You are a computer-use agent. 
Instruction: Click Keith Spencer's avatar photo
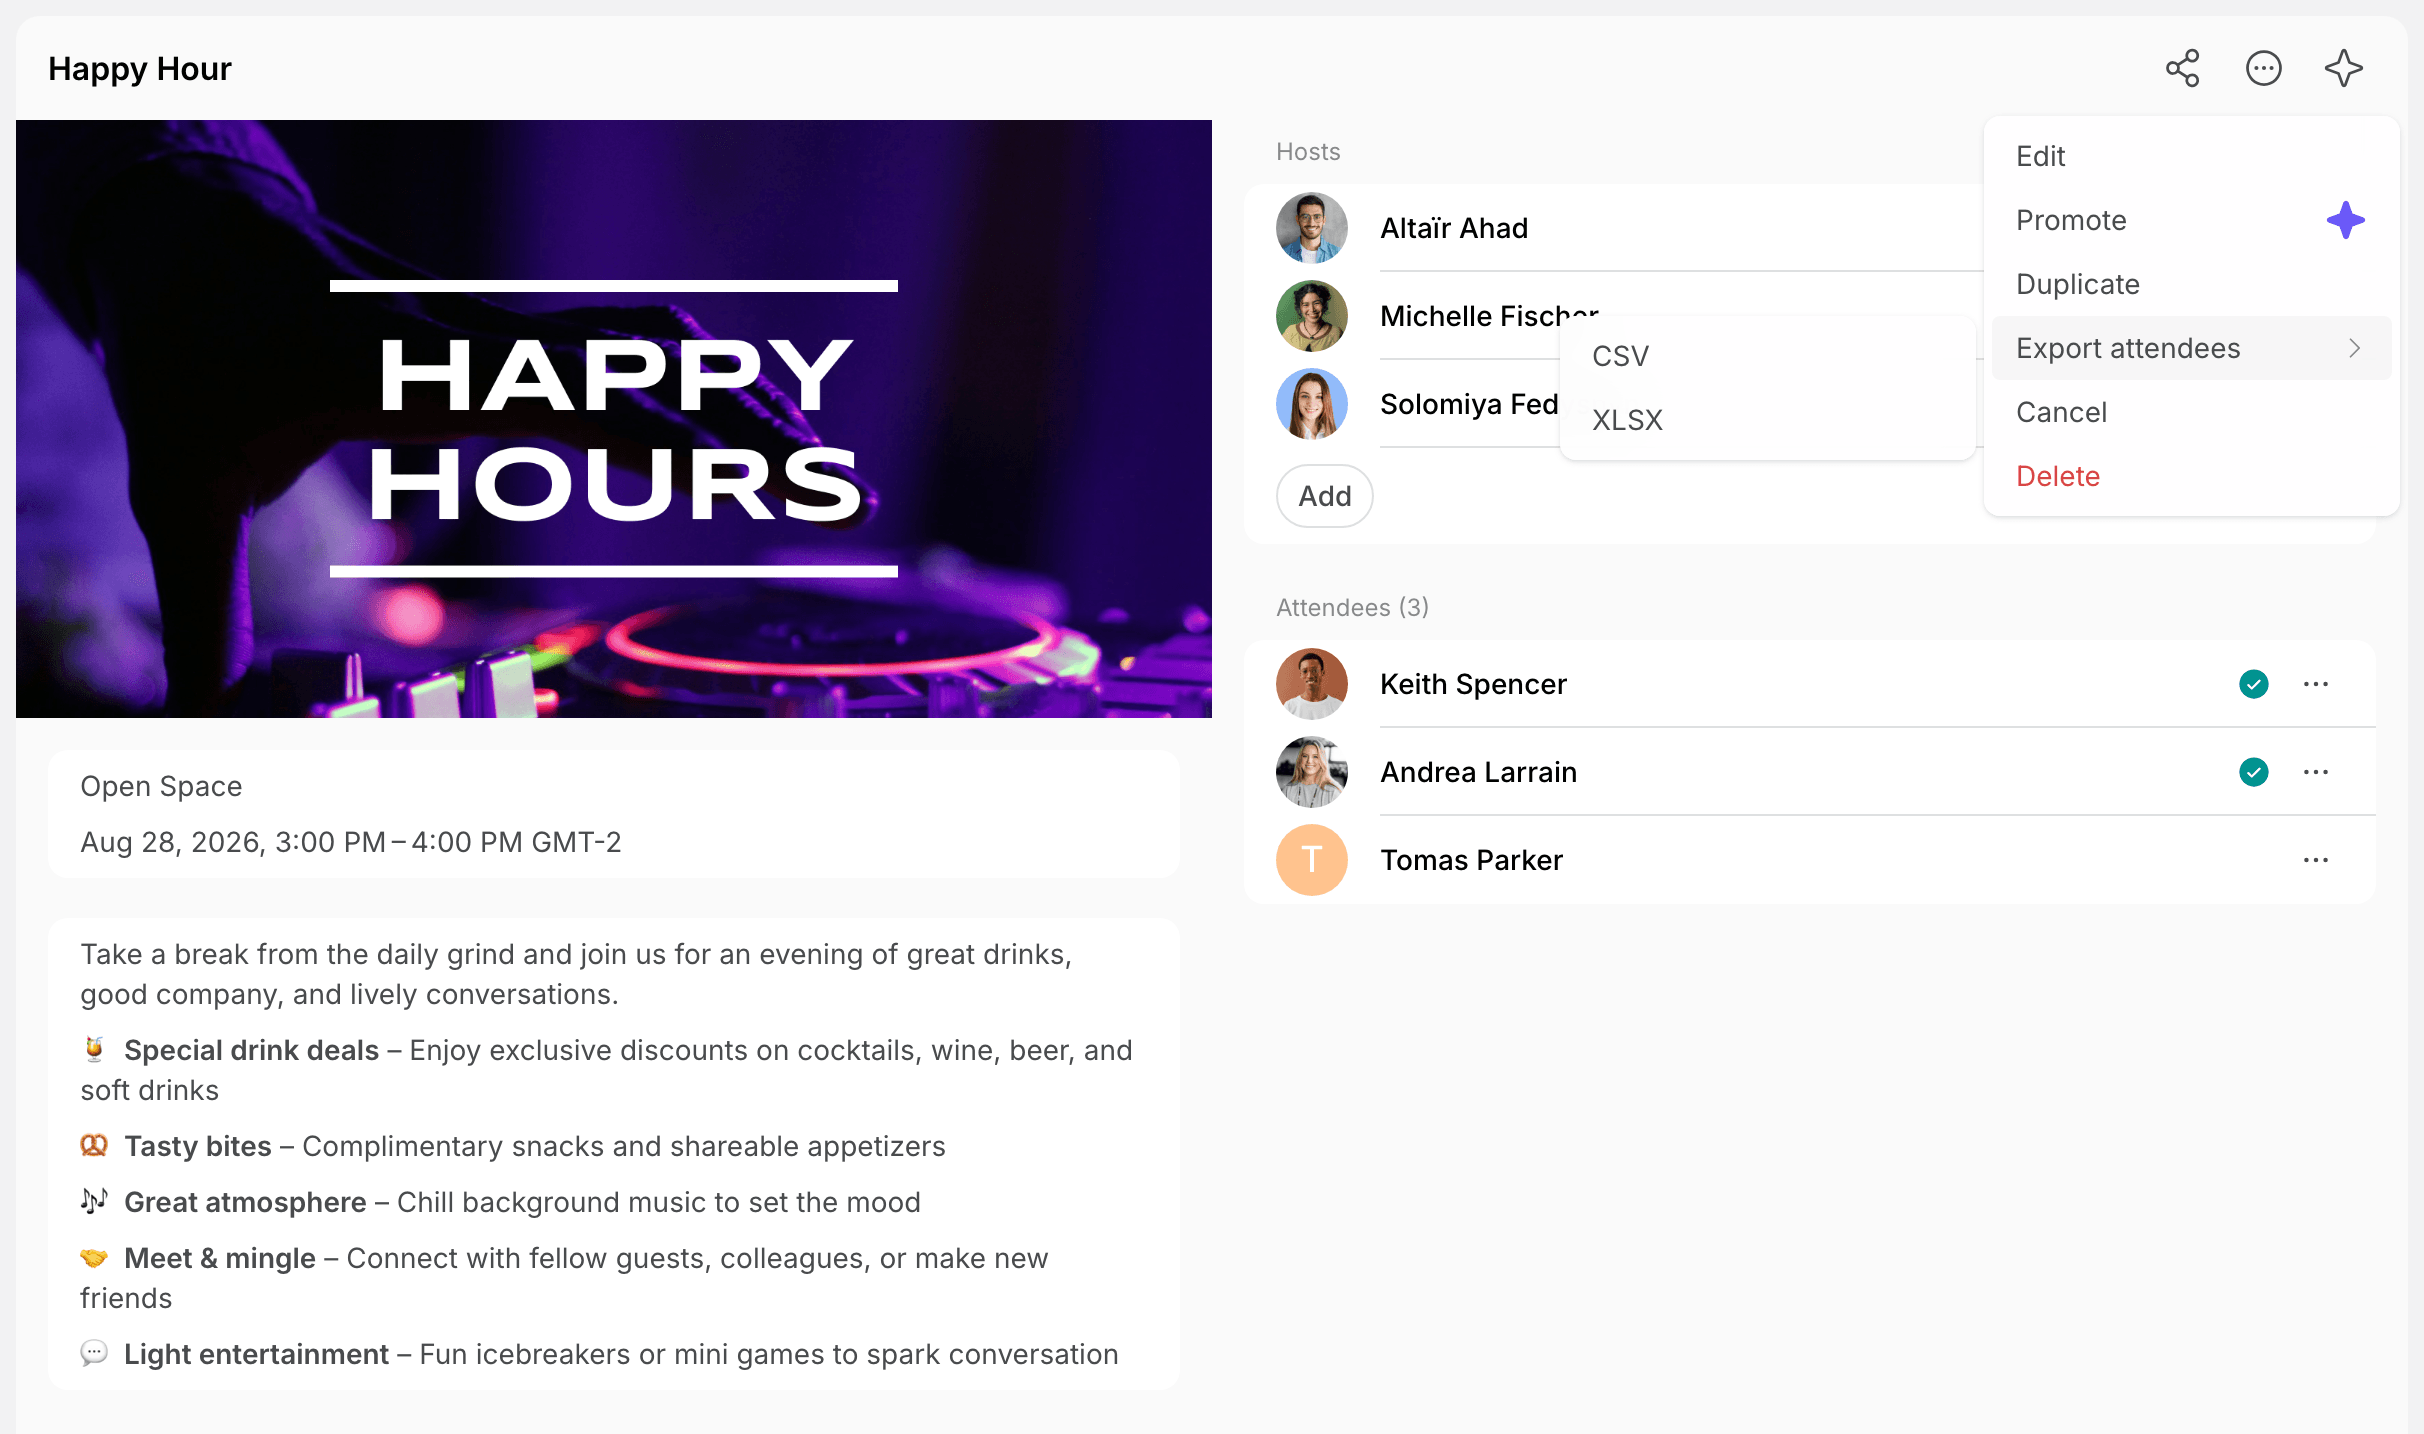pyautogui.click(x=1312, y=684)
